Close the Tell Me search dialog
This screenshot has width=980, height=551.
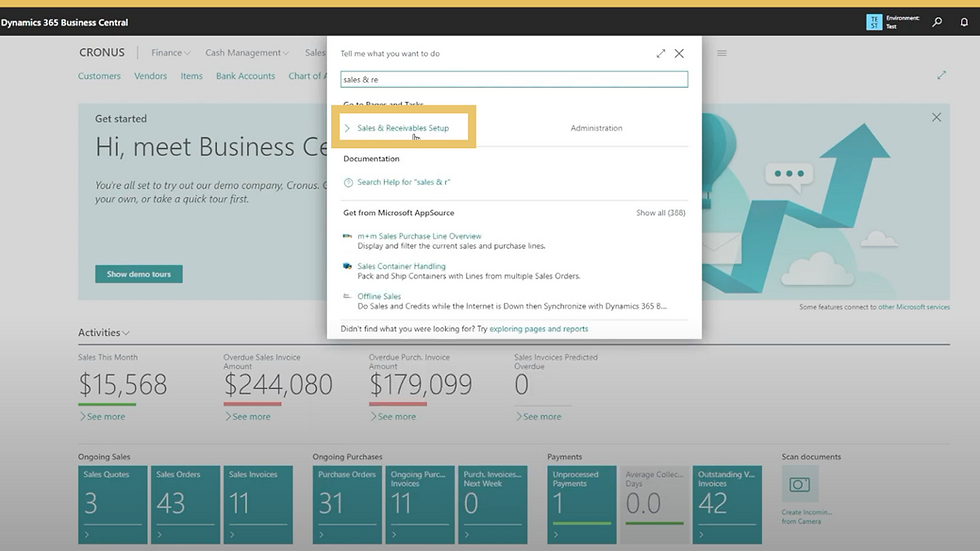679,54
